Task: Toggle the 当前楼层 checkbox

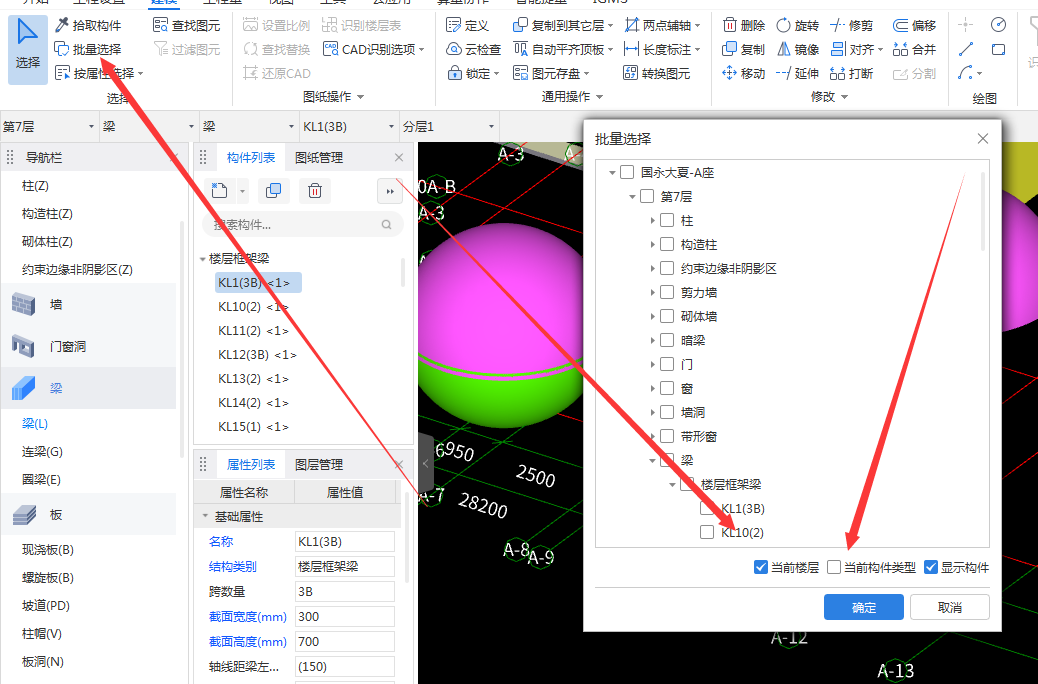Action: pyautogui.click(x=761, y=567)
